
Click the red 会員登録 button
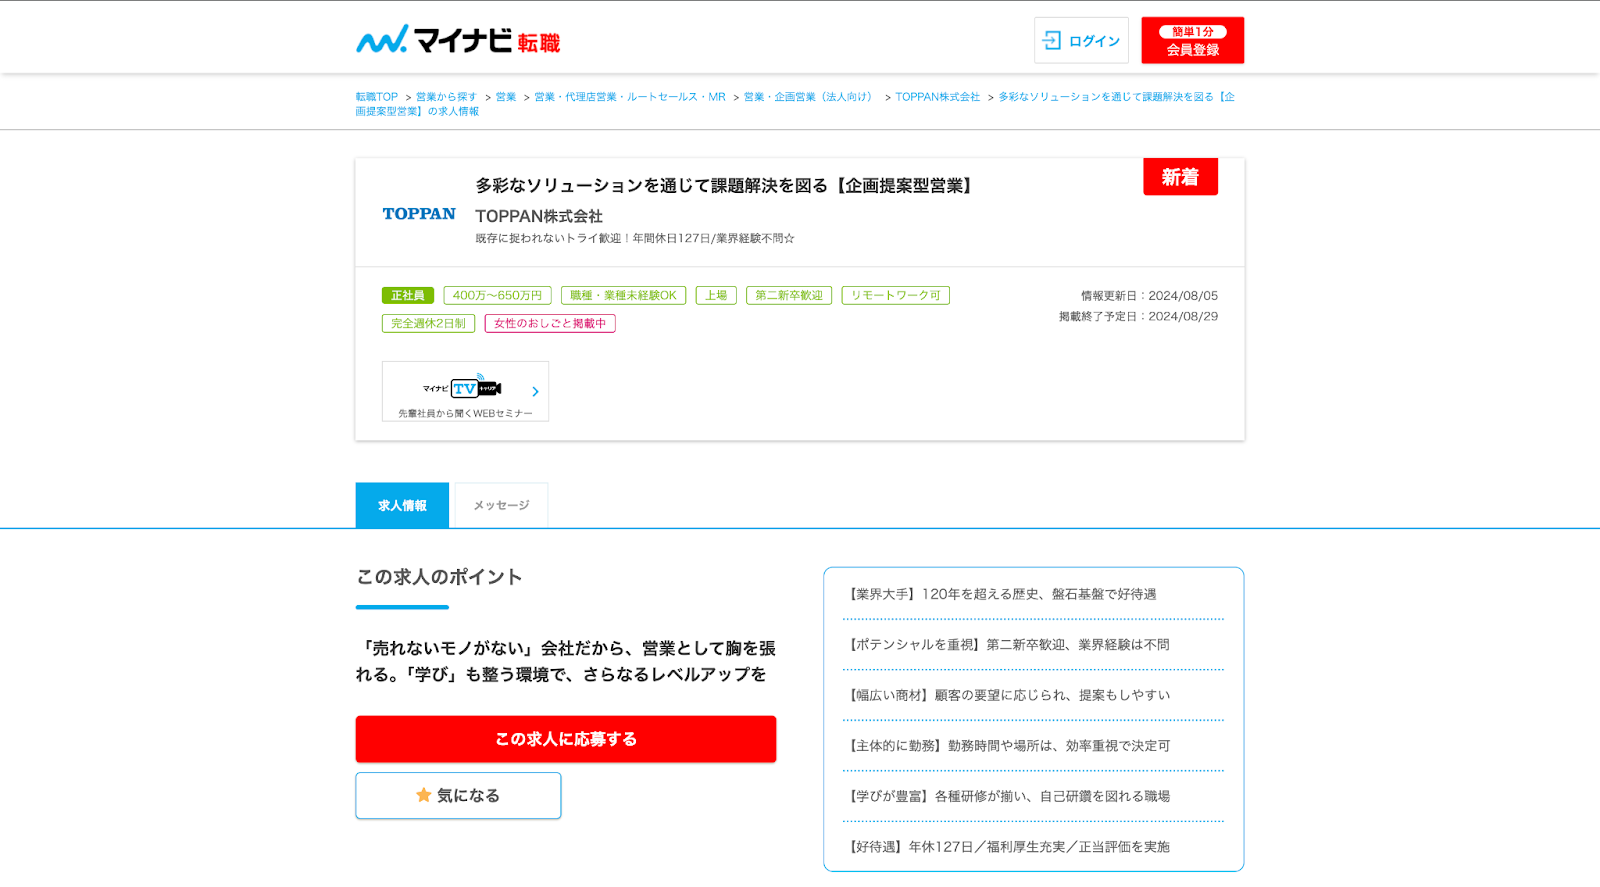click(x=1193, y=40)
